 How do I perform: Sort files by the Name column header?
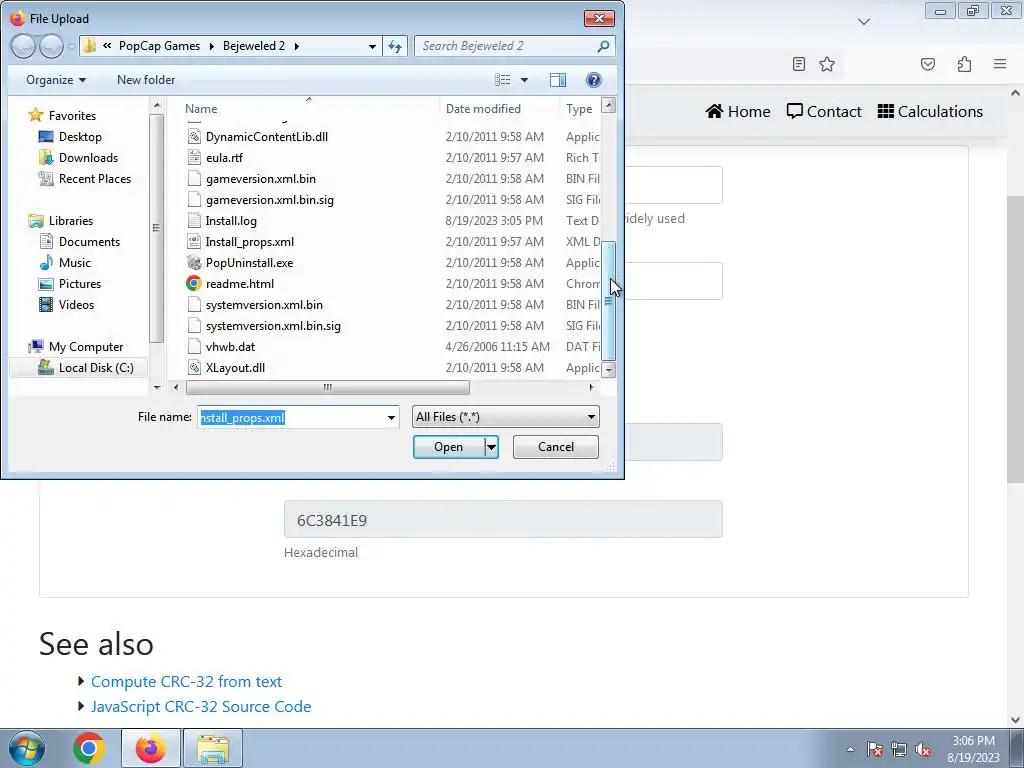pos(200,109)
